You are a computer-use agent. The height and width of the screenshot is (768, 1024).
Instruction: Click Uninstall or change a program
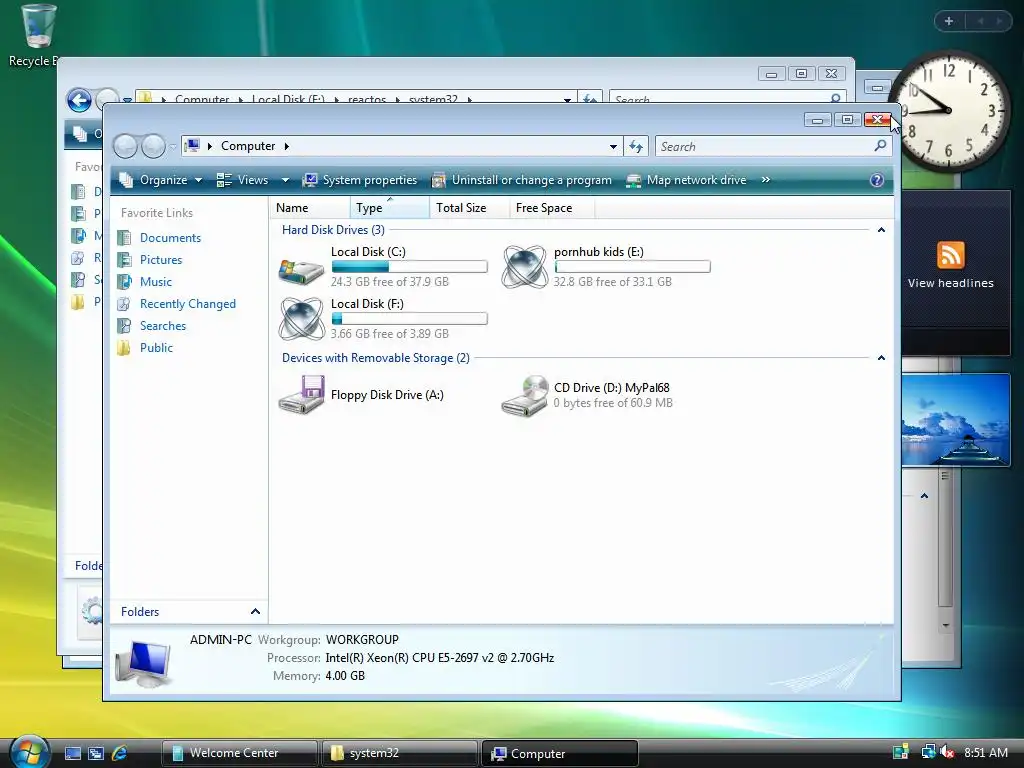[522, 180]
